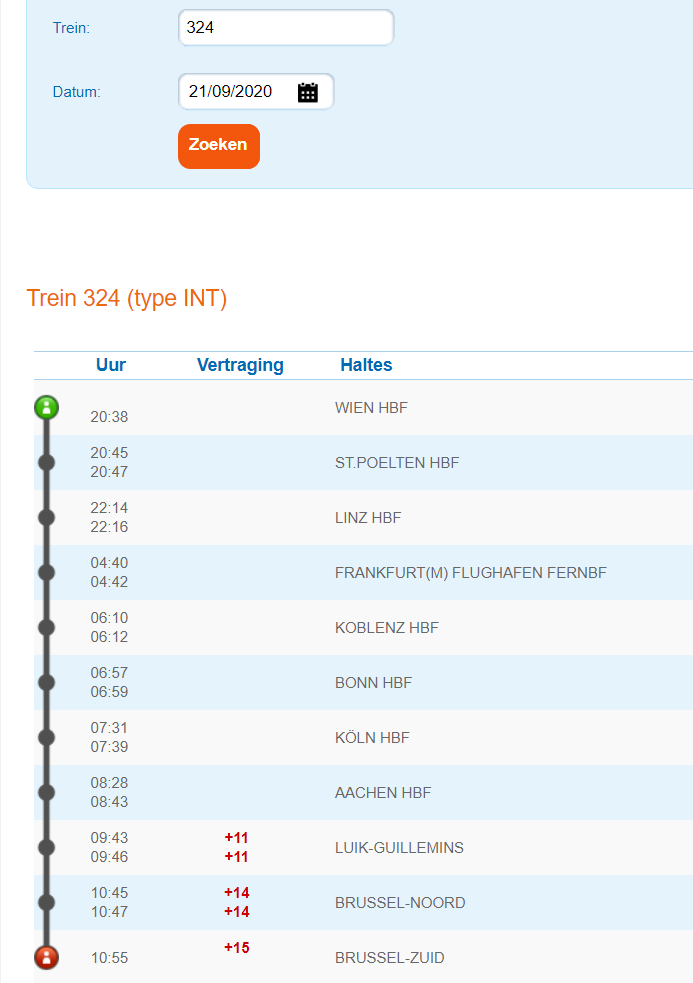Screen dimensions: 693x983
Task: Click the +15 delay at Brussel-Zuid
Action: coord(237,948)
